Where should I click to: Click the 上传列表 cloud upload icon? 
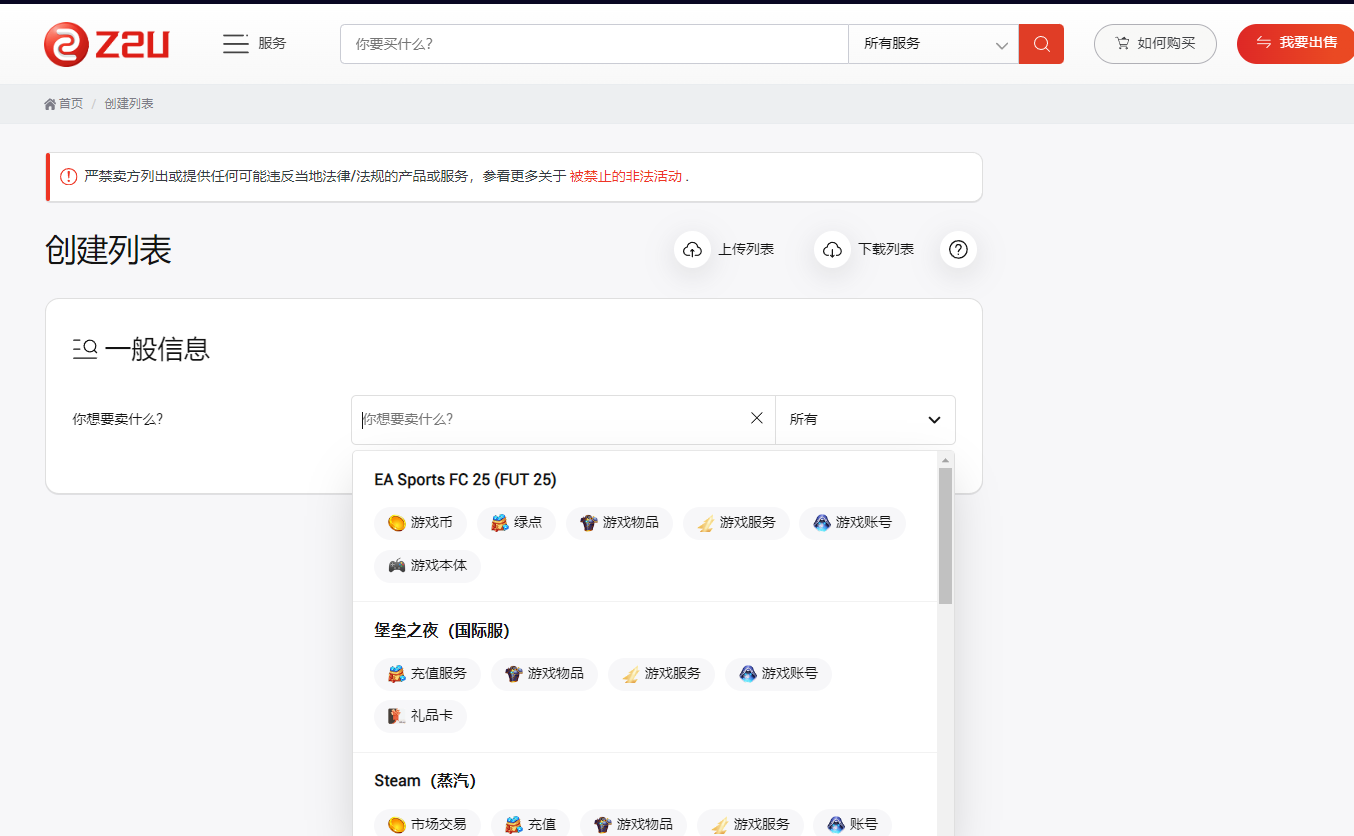(x=692, y=250)
